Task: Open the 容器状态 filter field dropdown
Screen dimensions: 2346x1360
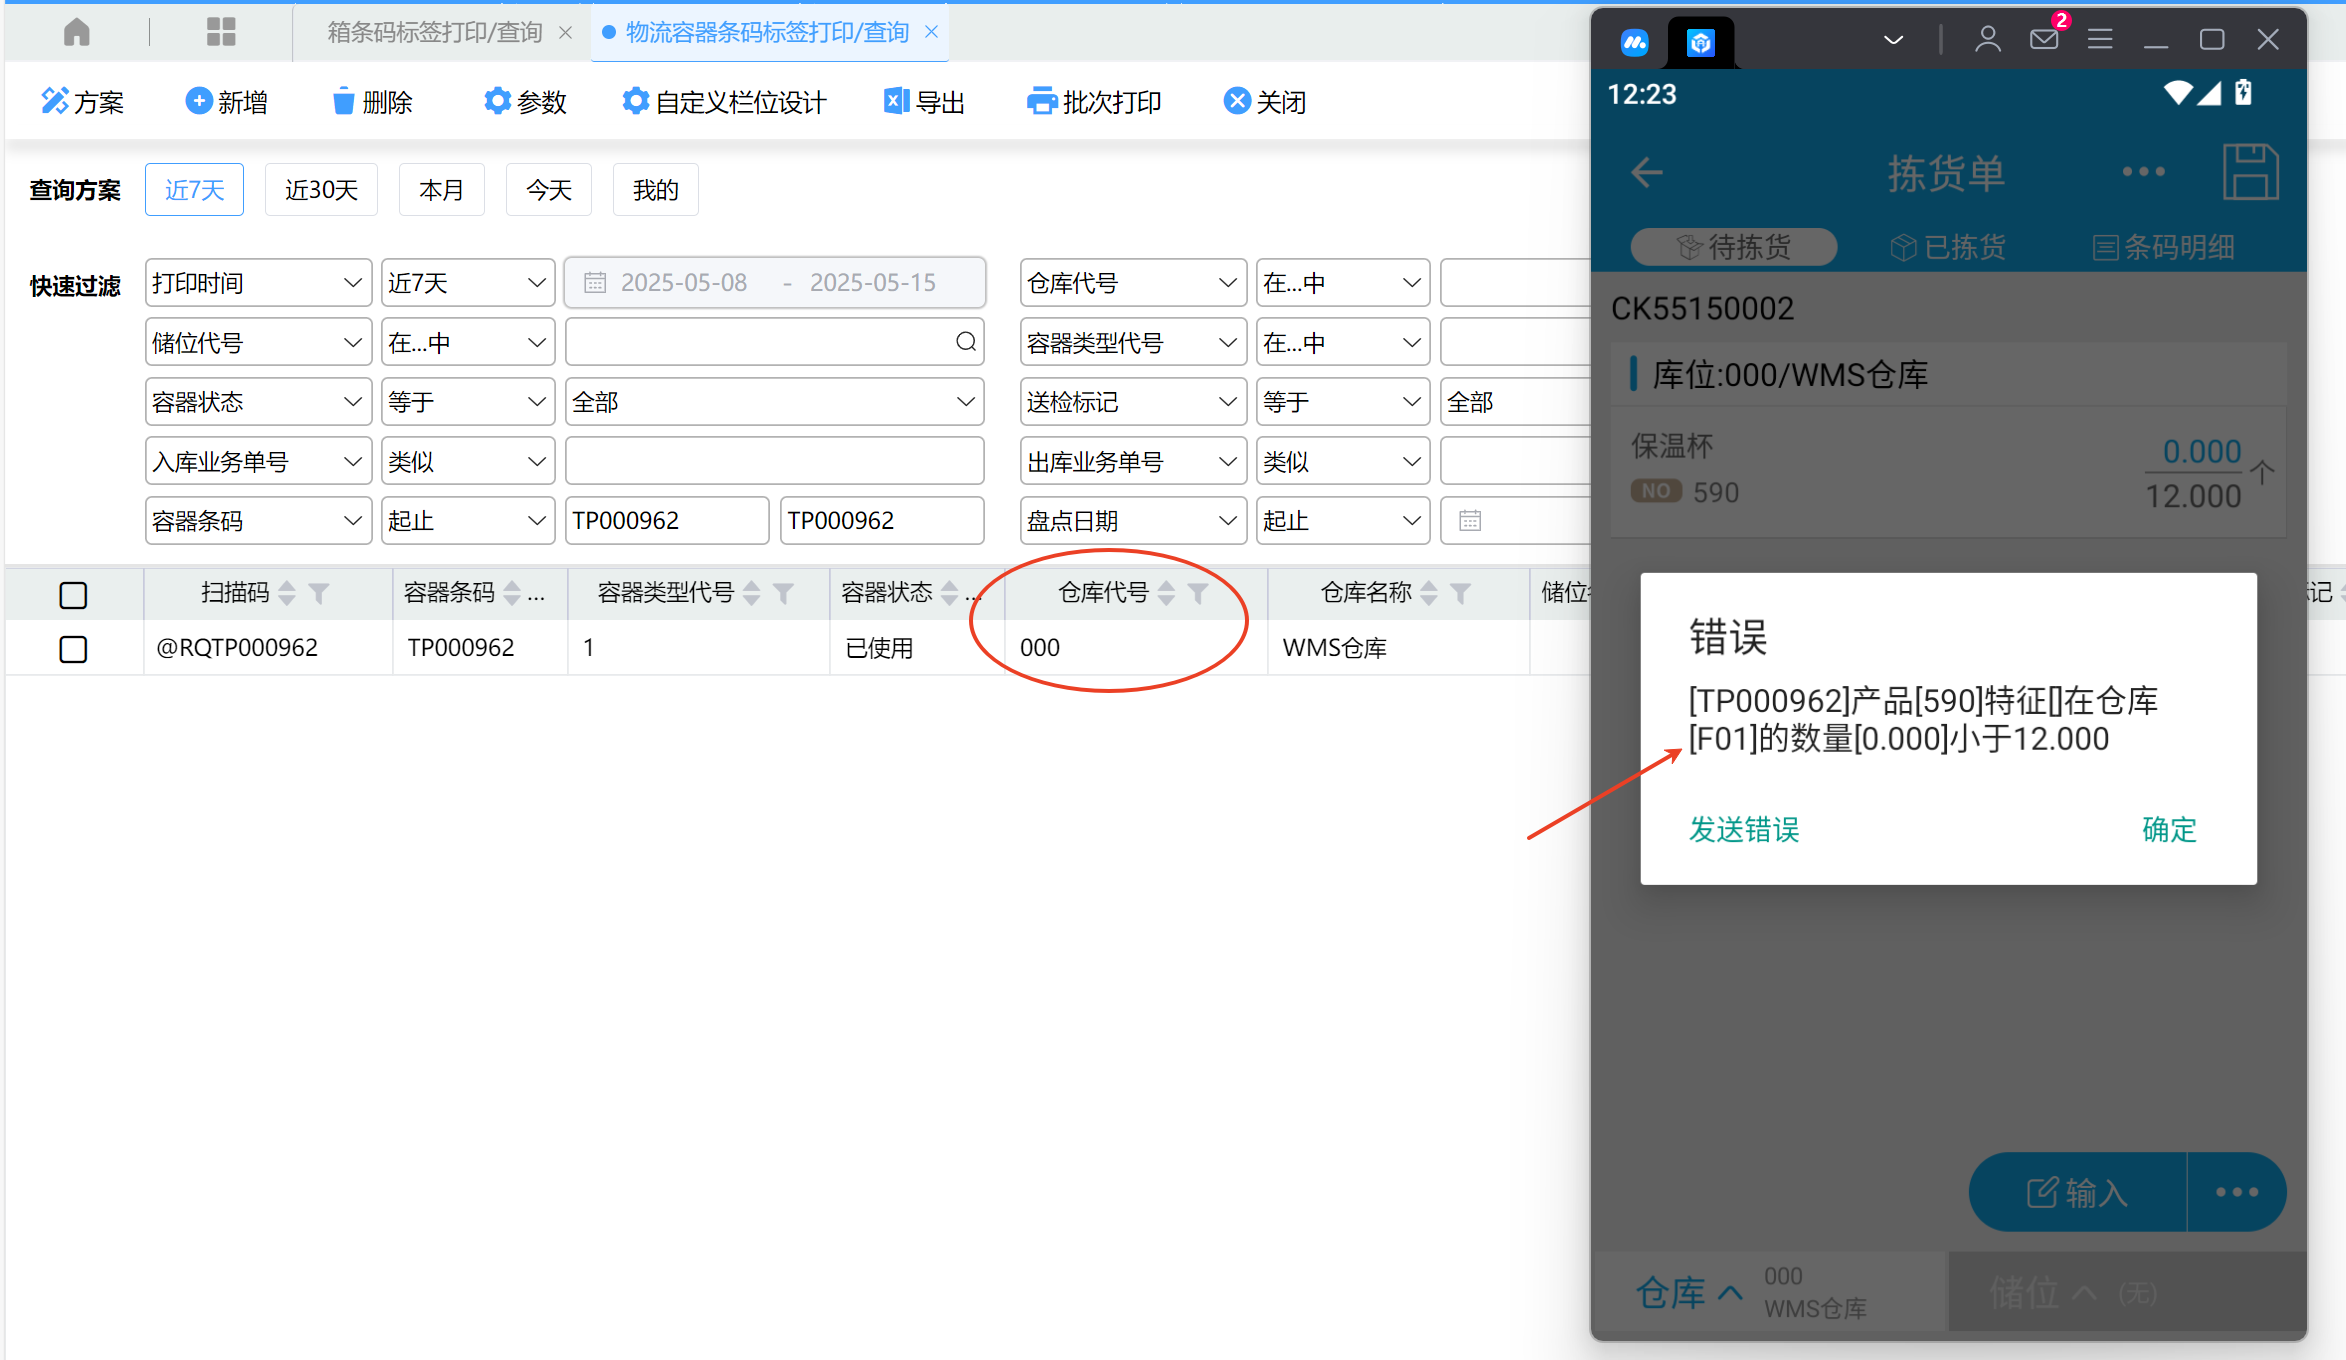Action: click(x=258, y=402)
